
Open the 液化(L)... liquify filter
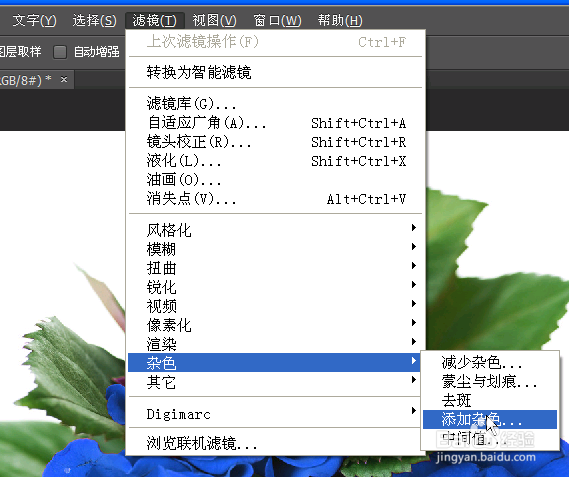tap(275, 161)
